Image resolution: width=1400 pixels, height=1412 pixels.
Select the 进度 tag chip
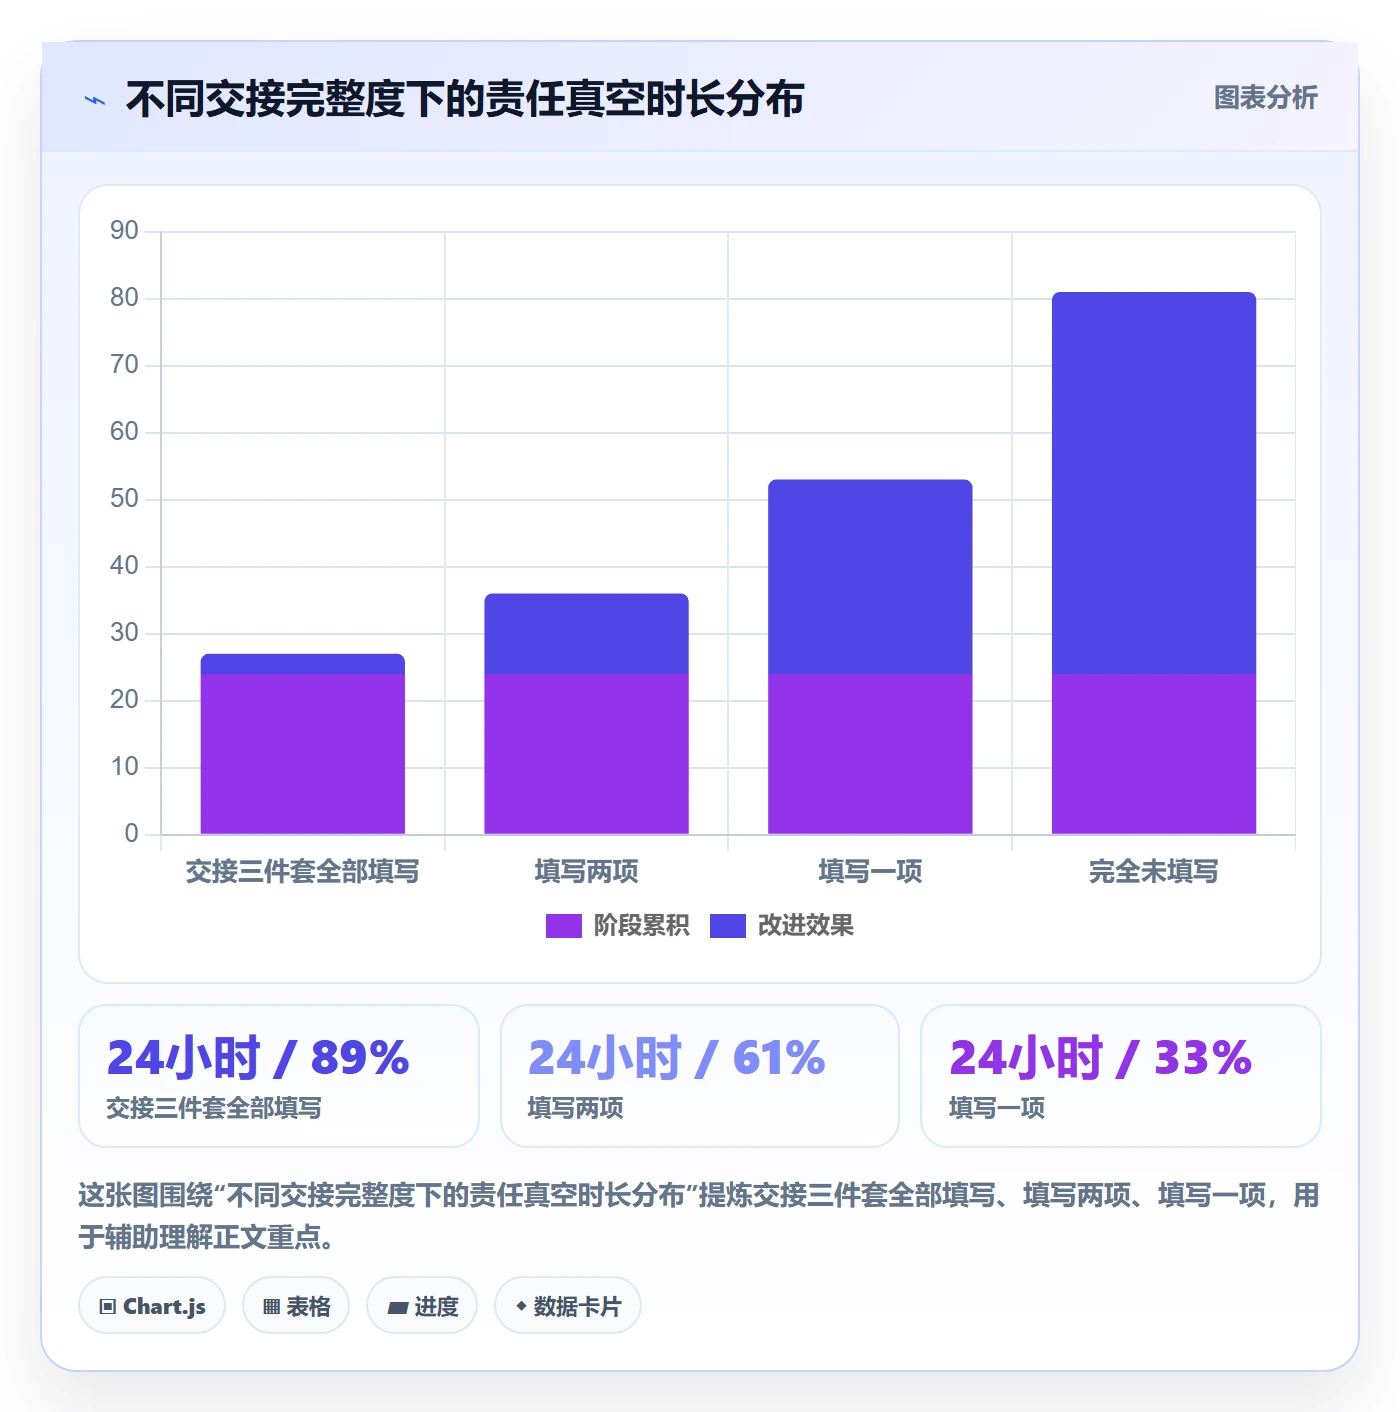click(422, 1305)
